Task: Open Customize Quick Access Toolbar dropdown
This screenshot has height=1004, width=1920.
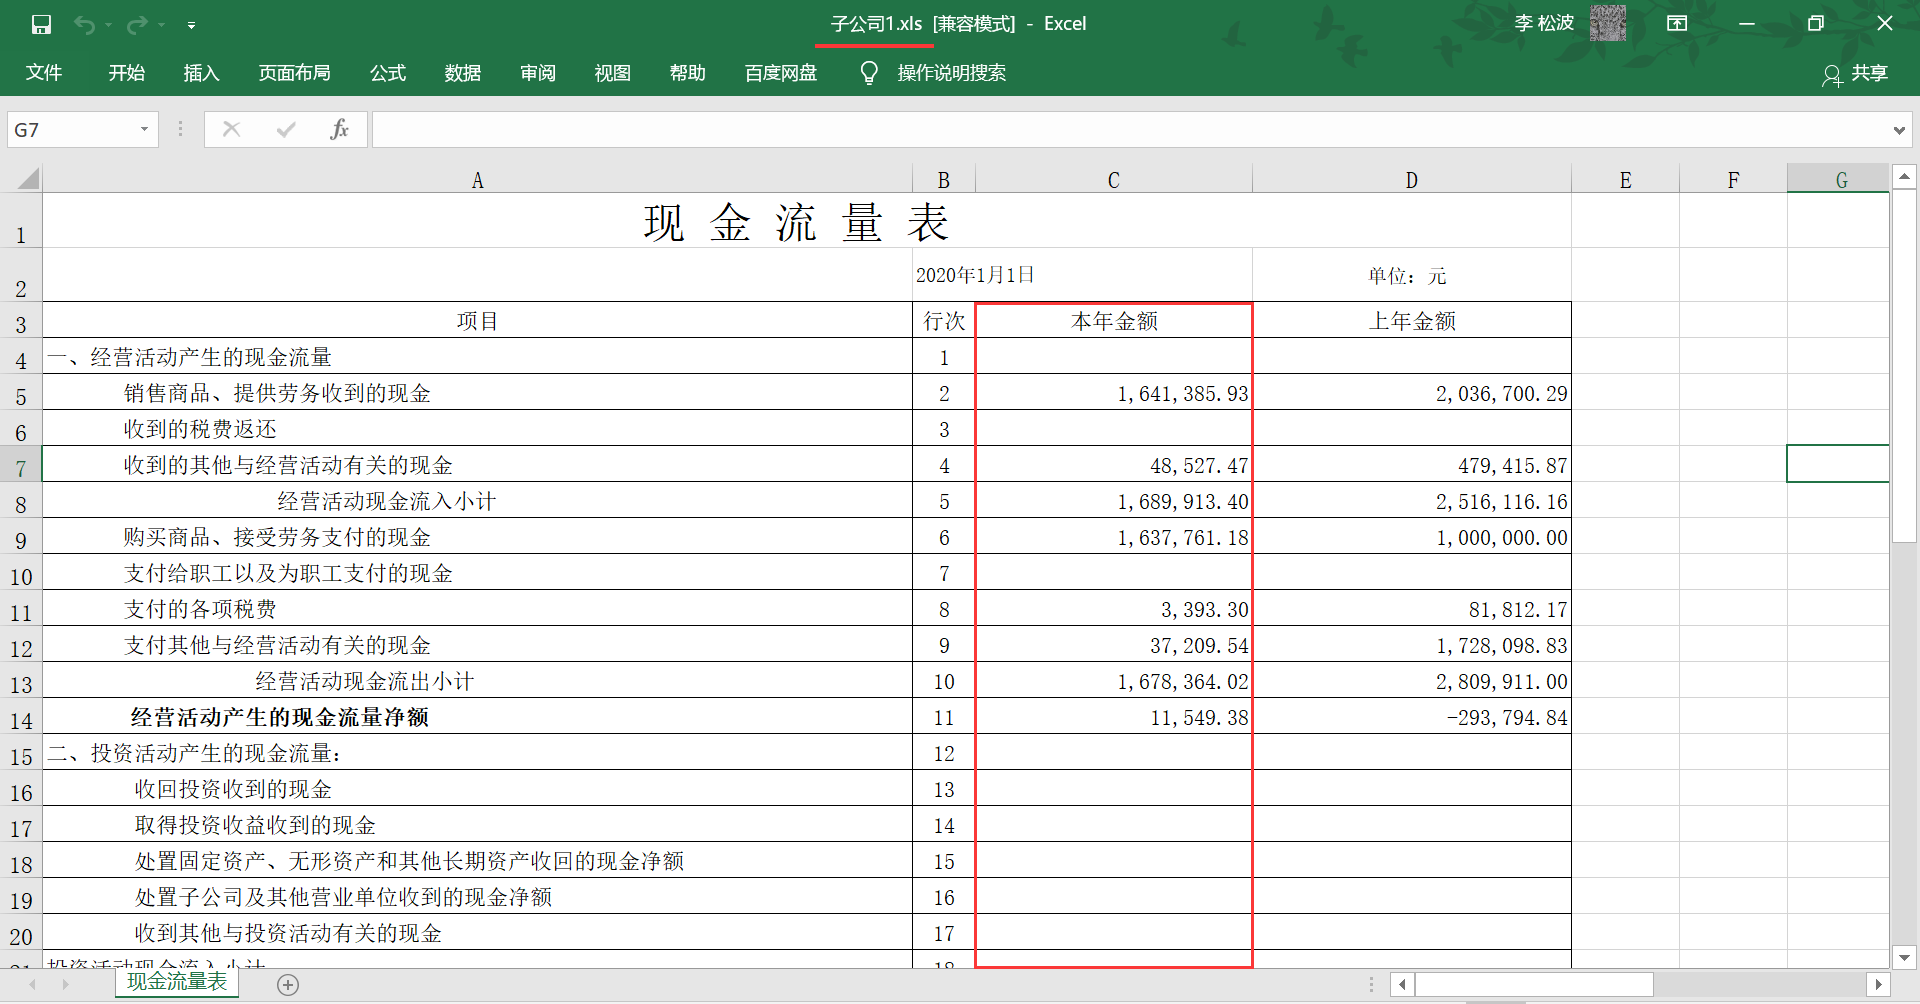Action: (191, 25)
